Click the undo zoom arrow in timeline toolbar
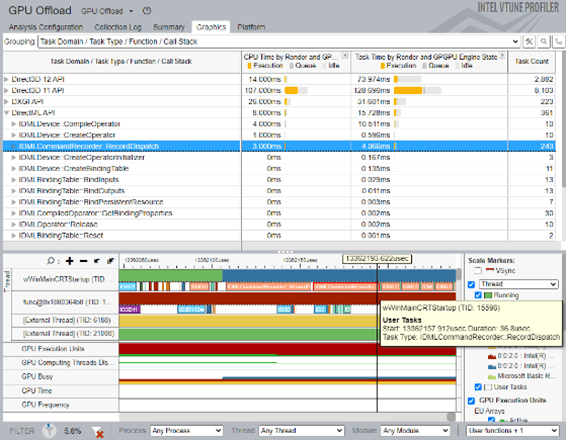The height and width of the screenshot is (440, 586). [x=97, y=261]
